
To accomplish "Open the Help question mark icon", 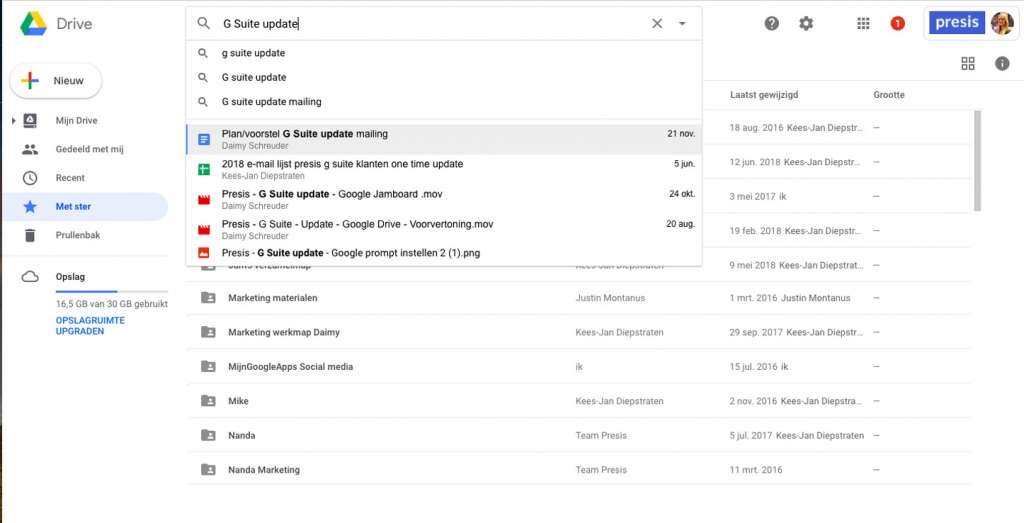I will click(772, 24).
